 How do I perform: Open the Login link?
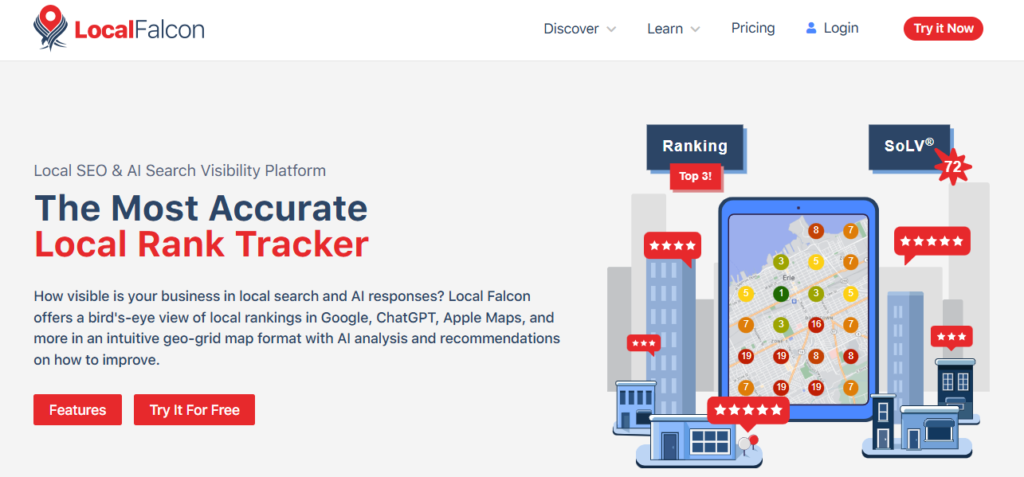pos(840,28)
